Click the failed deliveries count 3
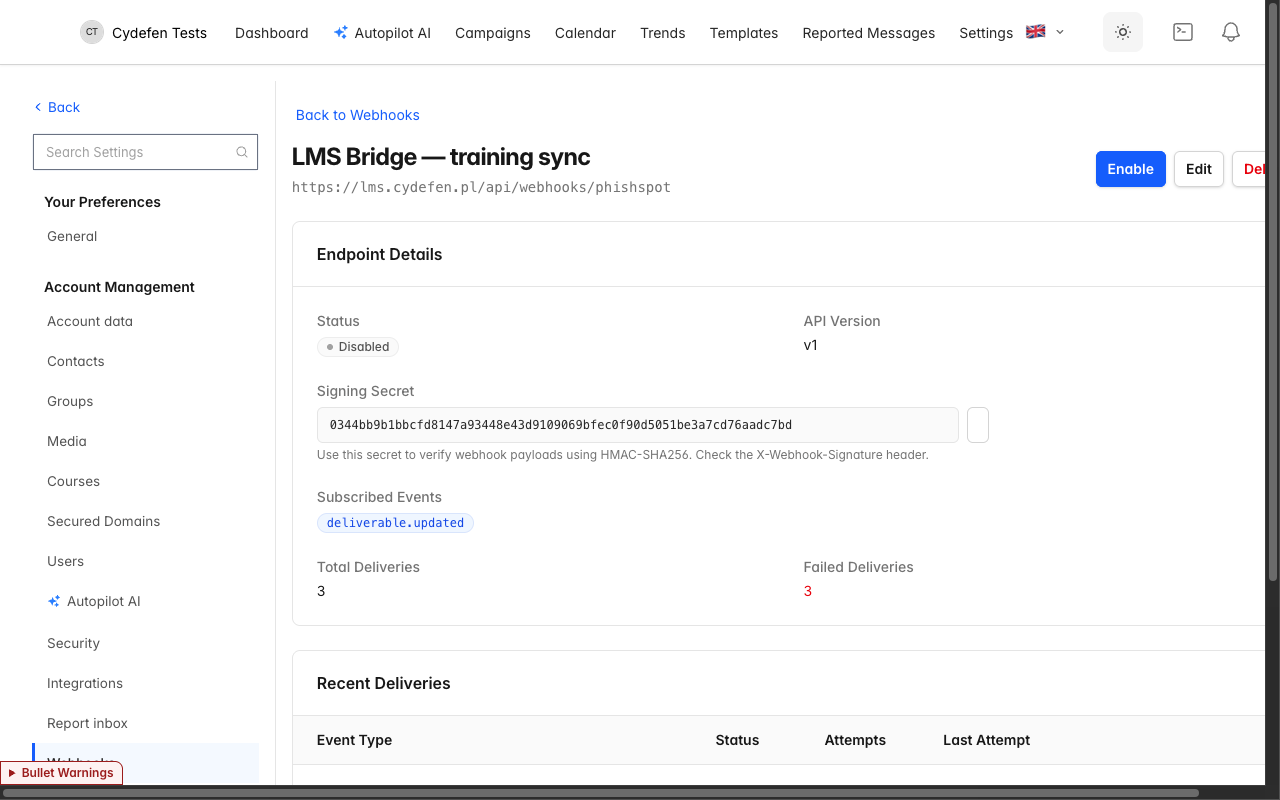 [x=808, y=591]
